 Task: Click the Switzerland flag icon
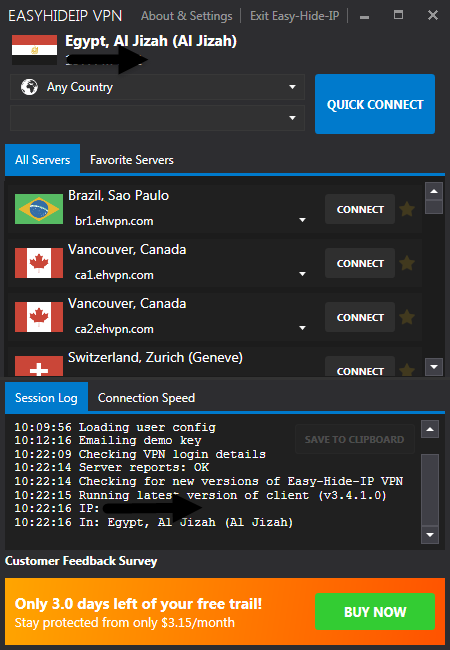click(39, 366)
